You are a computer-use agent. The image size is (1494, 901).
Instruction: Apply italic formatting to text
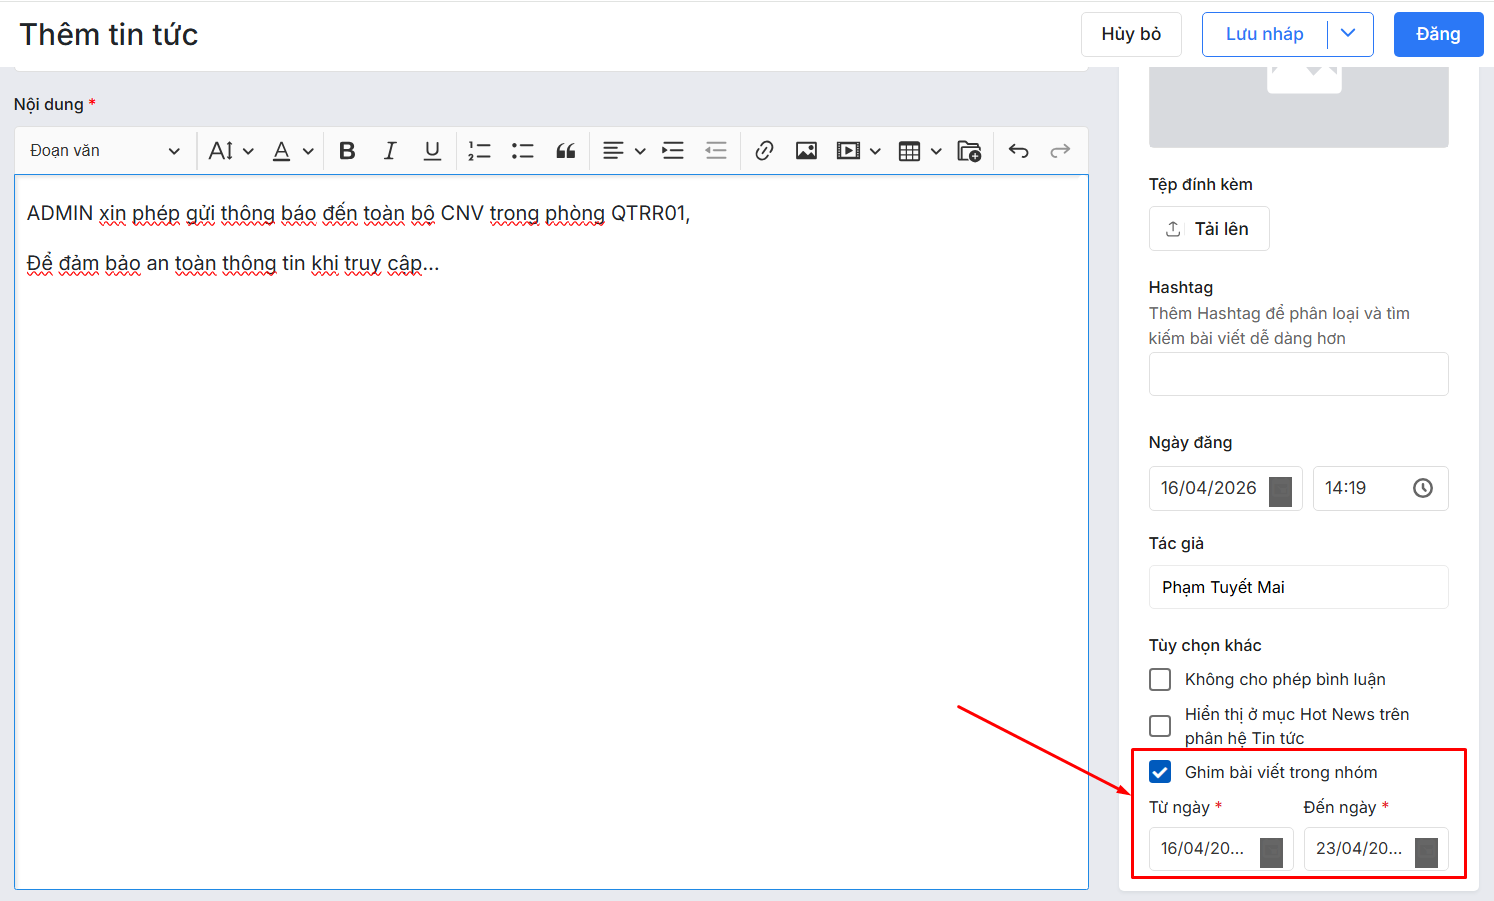(390, 151)
